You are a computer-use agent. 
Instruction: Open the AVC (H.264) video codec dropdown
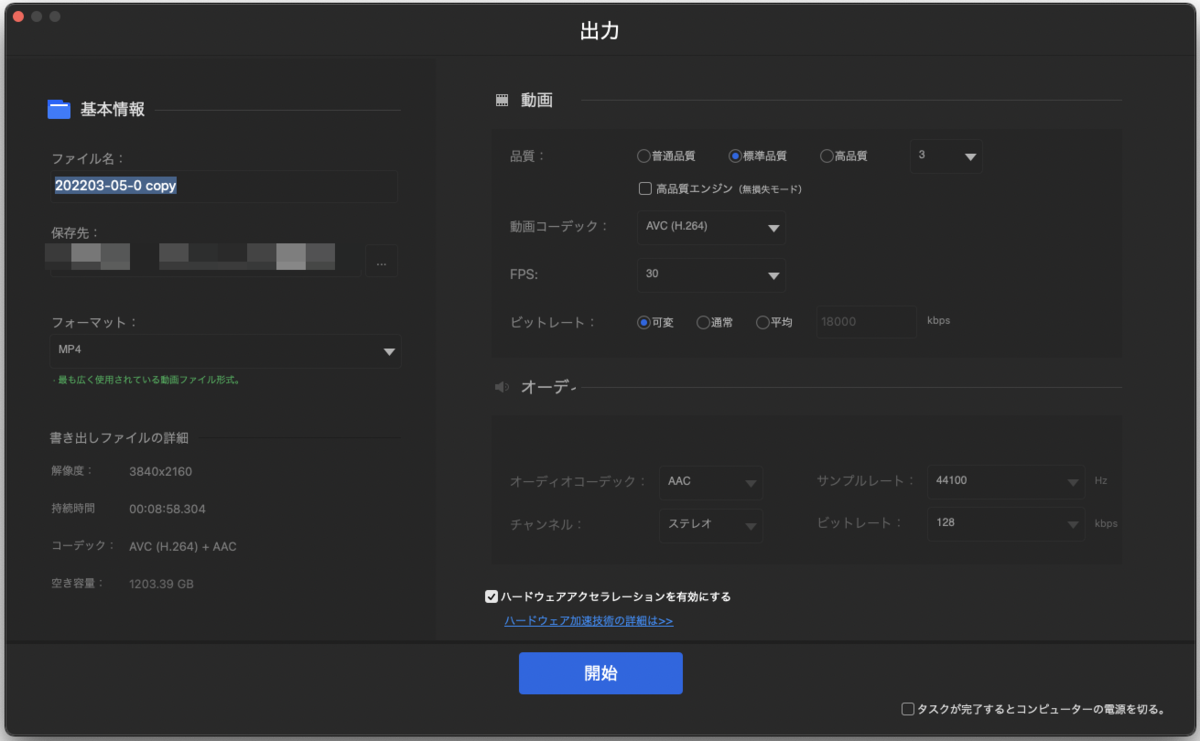pos(711,228)
